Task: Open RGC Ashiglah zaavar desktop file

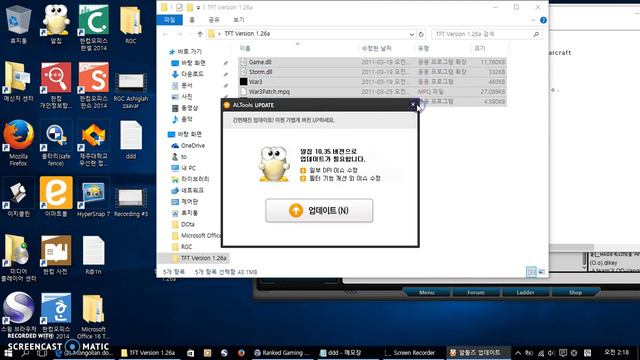Action: click(x=131, y=91)
